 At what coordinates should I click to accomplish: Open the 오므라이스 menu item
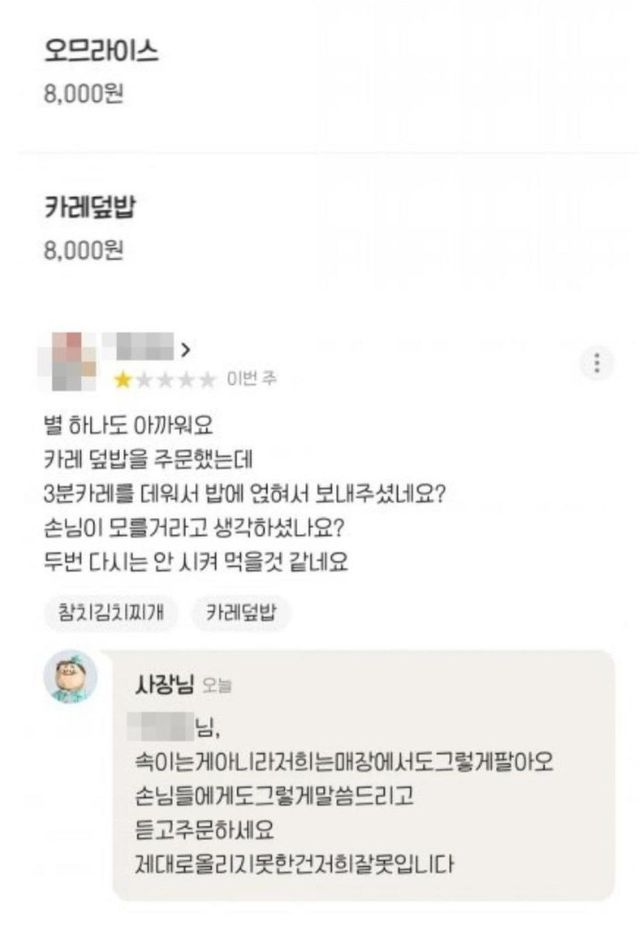(102, 51)
